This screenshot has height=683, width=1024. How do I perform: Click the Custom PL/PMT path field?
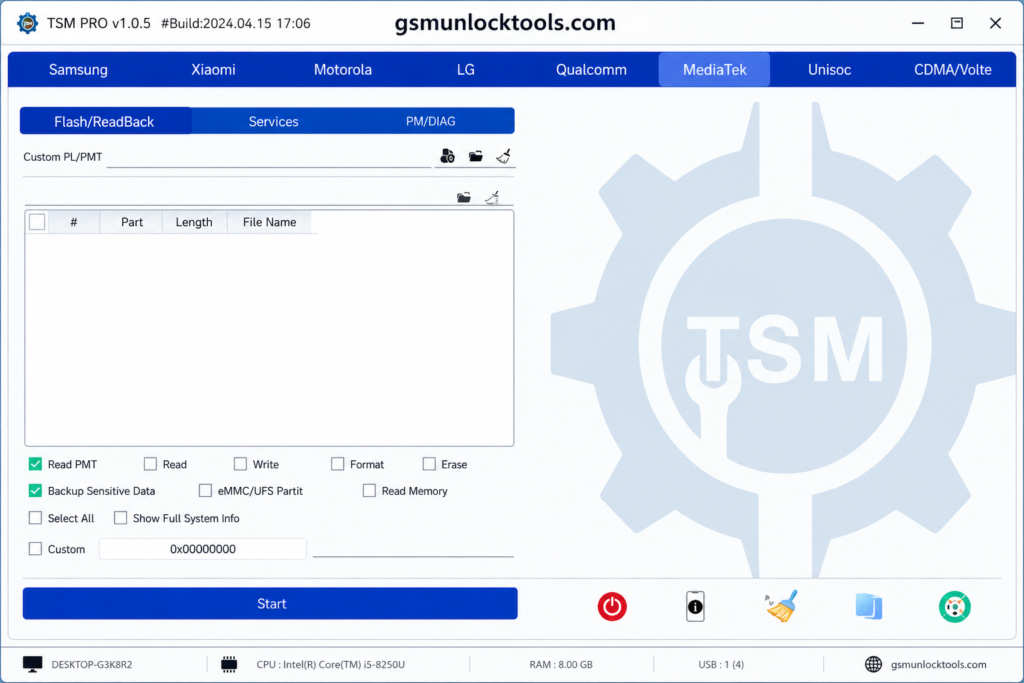269,157
